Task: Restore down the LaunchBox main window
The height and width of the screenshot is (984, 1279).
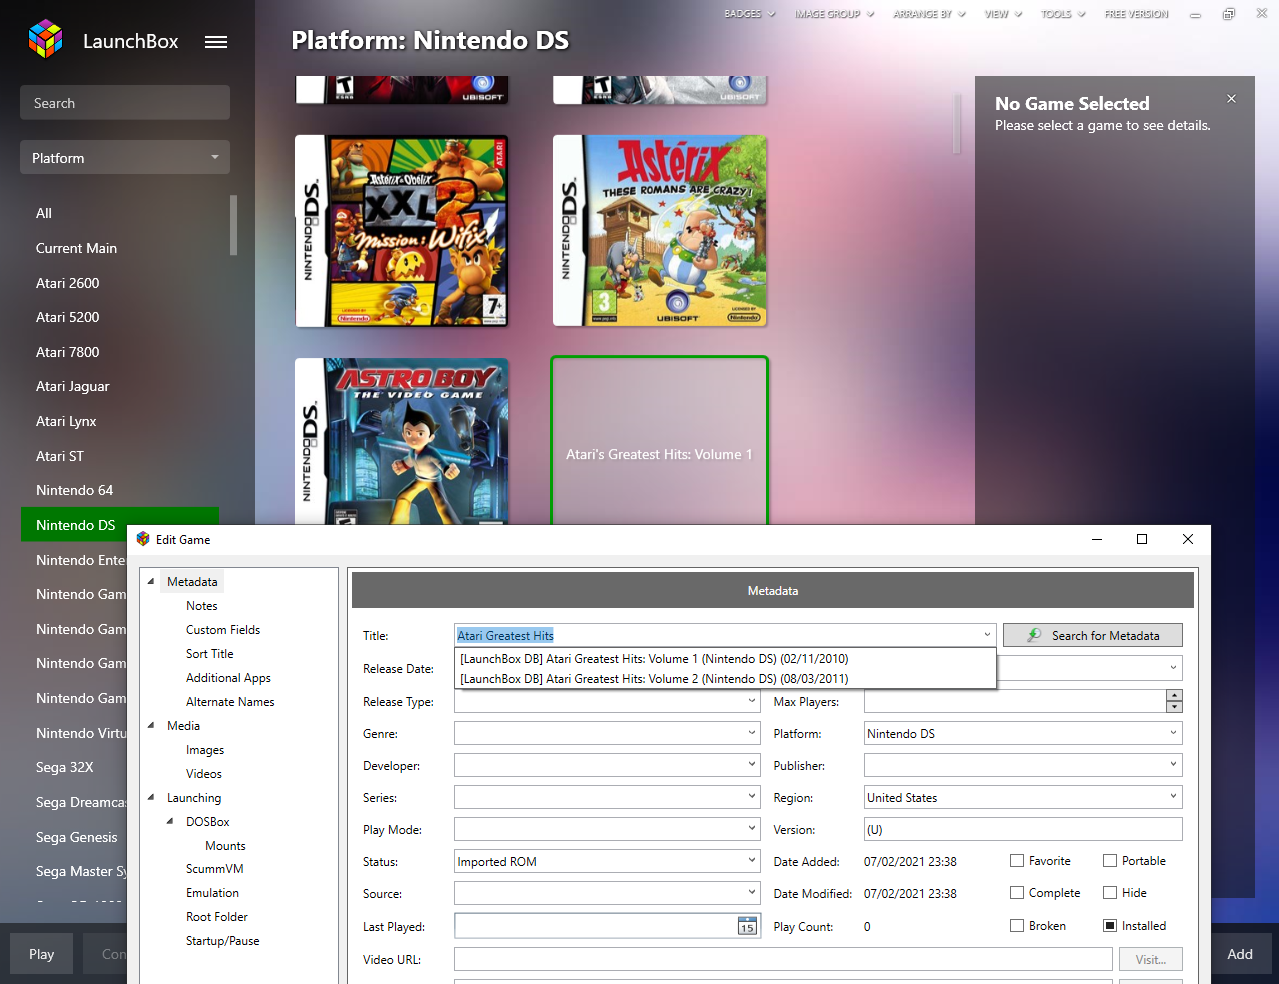Action: click(1229, 14)
